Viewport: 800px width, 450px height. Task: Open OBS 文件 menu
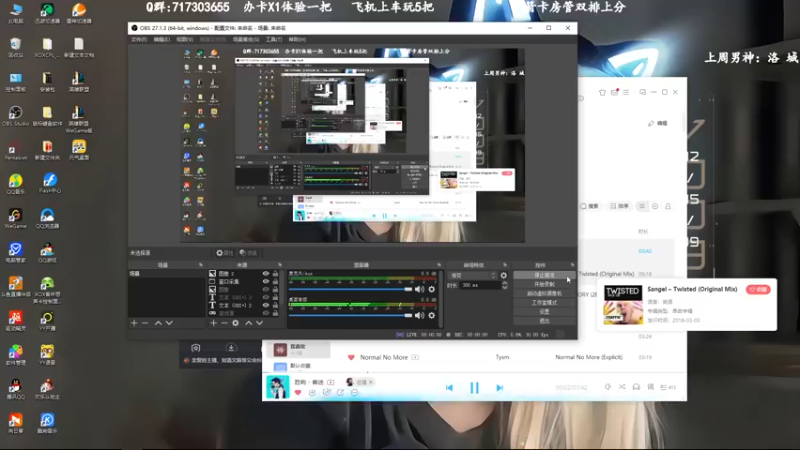(x=139, y=39)
